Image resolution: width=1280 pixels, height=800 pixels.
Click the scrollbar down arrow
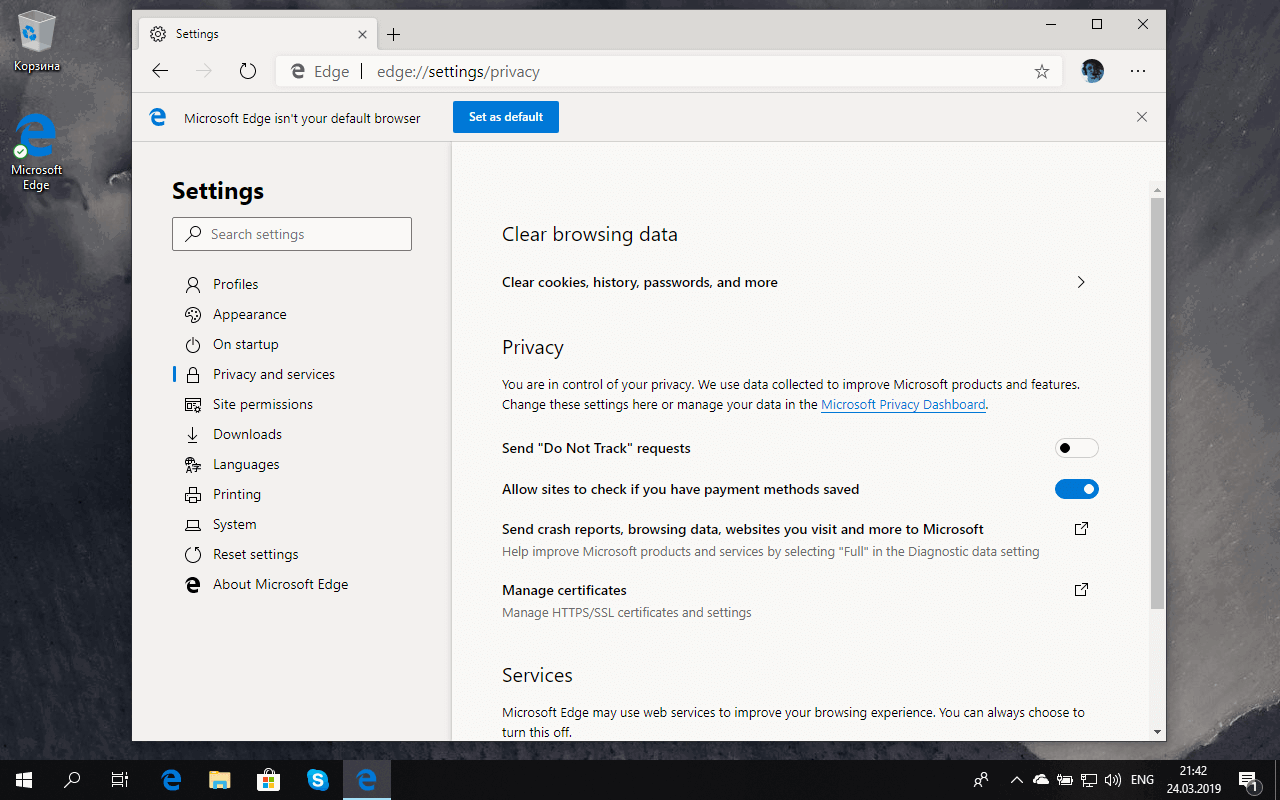click(1157, 732)
